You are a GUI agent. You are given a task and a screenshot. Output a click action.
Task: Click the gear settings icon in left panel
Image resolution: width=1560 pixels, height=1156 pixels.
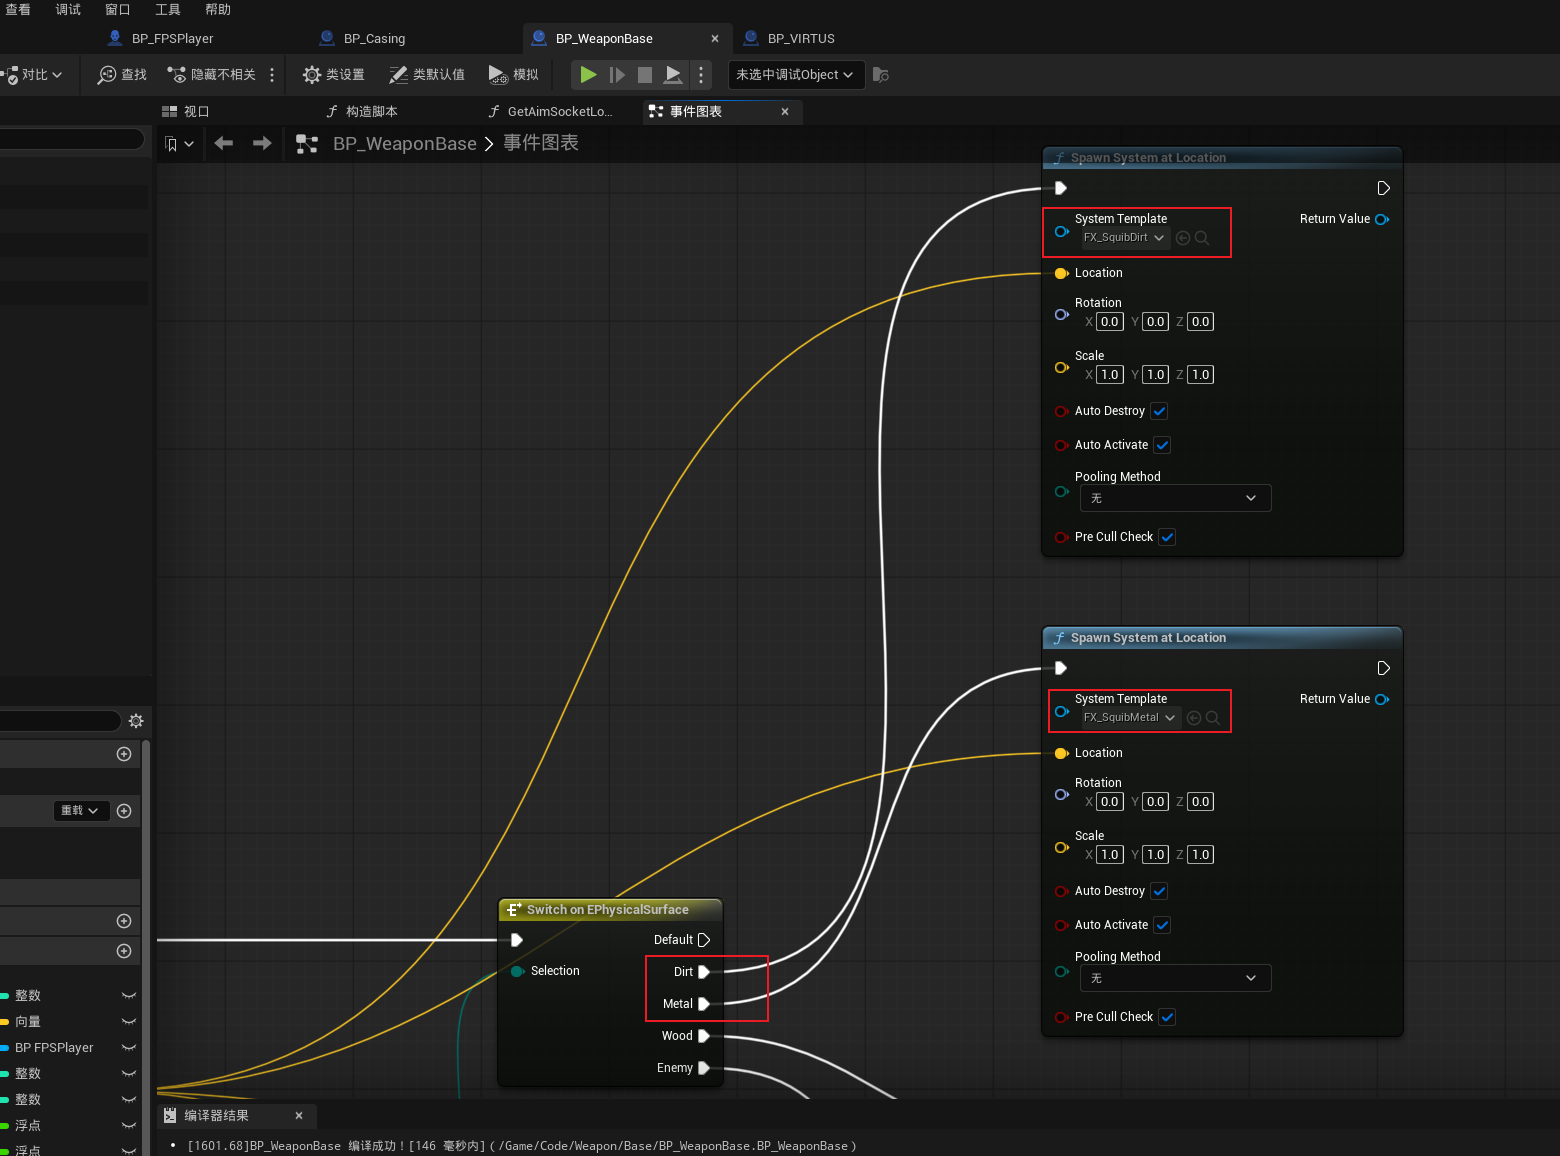click(136, 721)
